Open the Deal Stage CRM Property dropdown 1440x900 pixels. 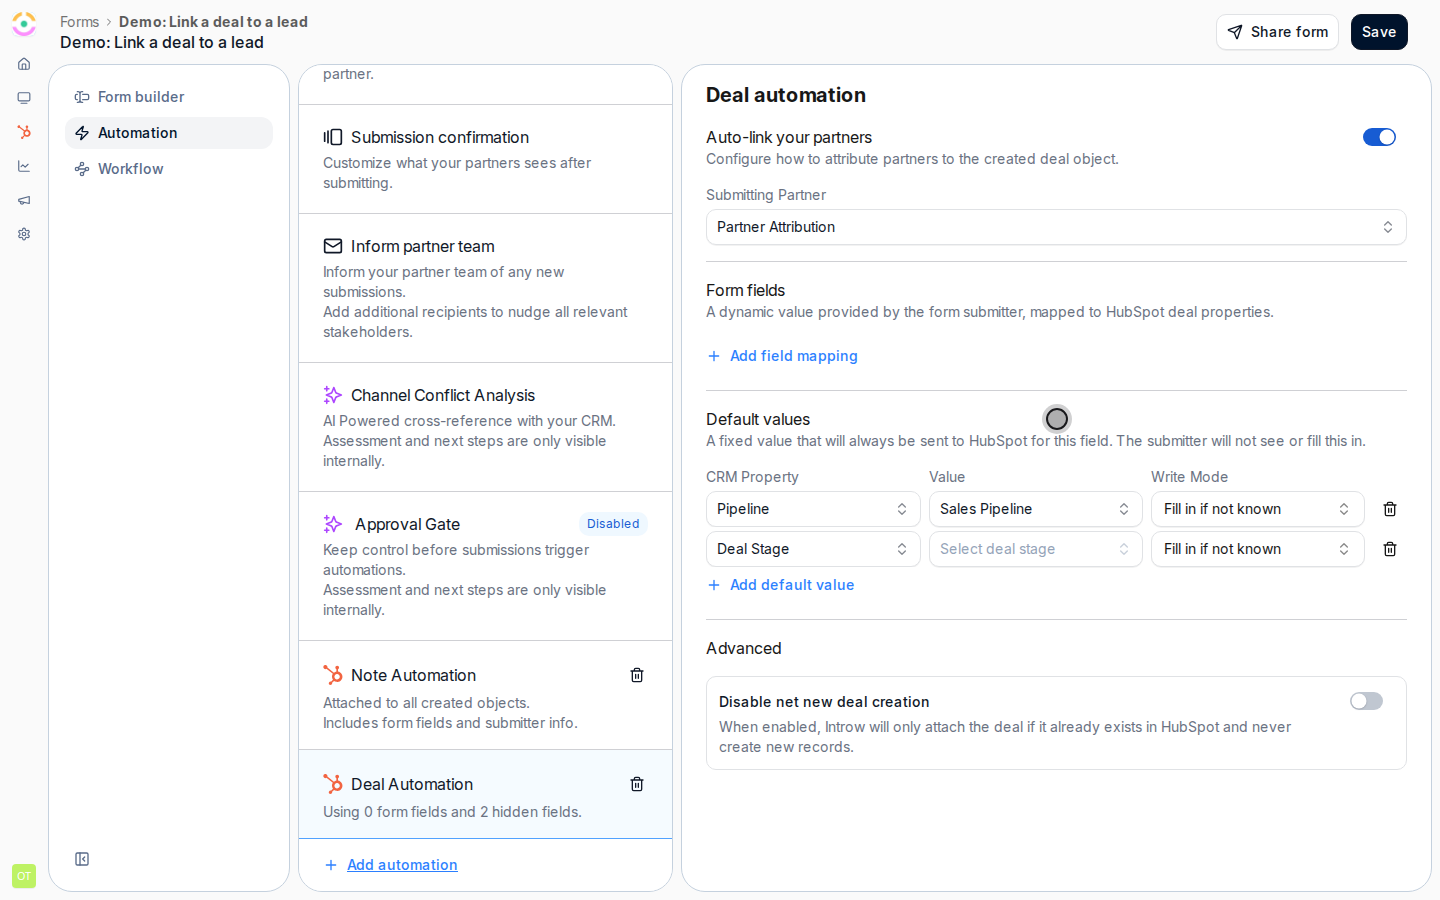click(813, 549)
